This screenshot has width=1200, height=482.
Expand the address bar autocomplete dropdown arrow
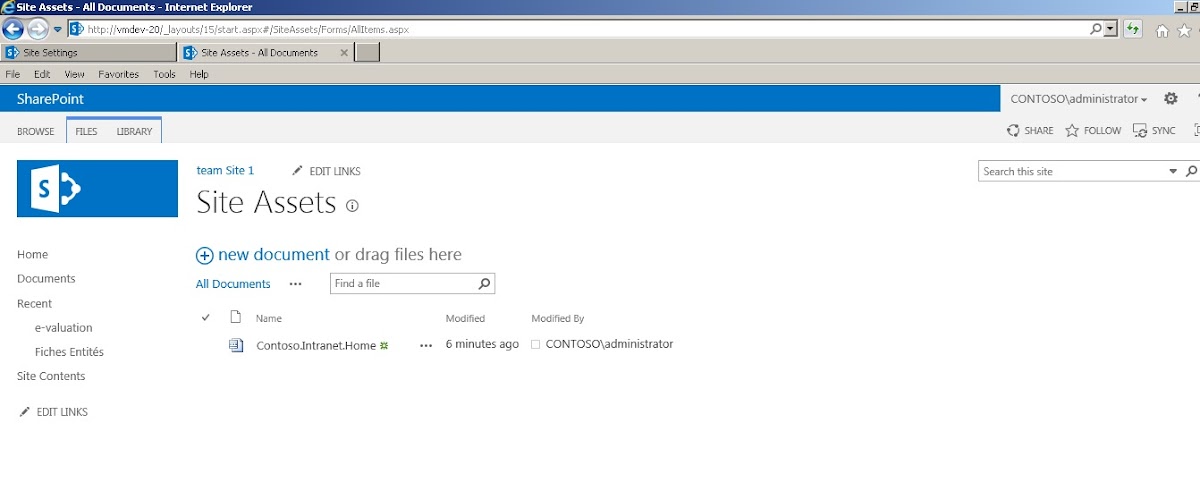[1111, 30]
